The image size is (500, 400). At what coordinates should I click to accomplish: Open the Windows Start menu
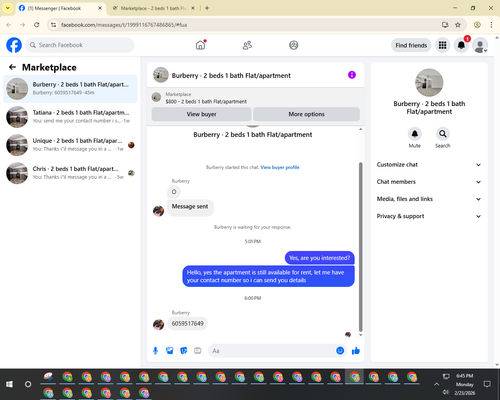click(x=9, y=384)
